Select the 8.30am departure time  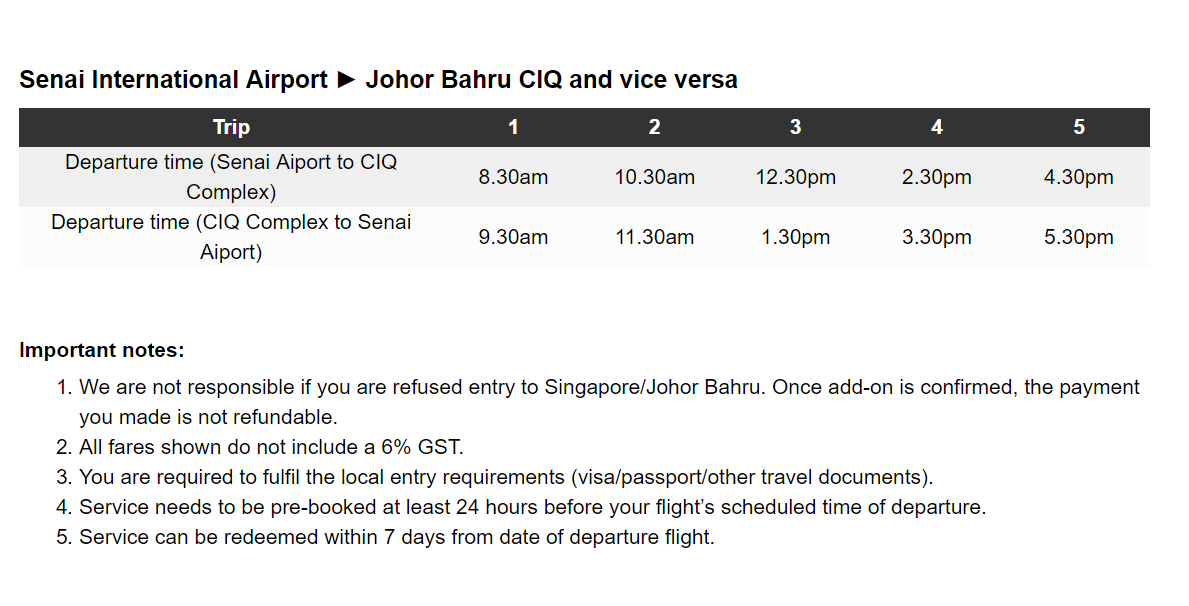[x=513, y=177]
